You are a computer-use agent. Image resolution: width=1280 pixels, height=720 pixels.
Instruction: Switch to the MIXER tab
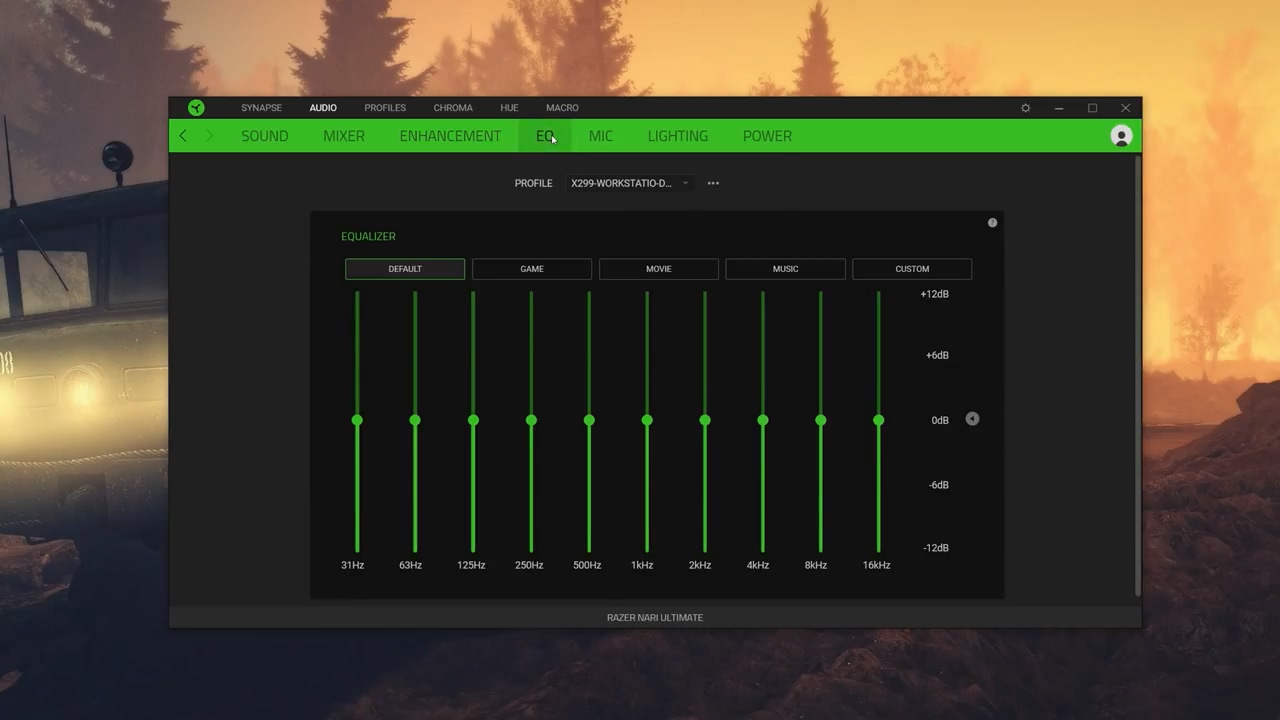pos(344,136)
